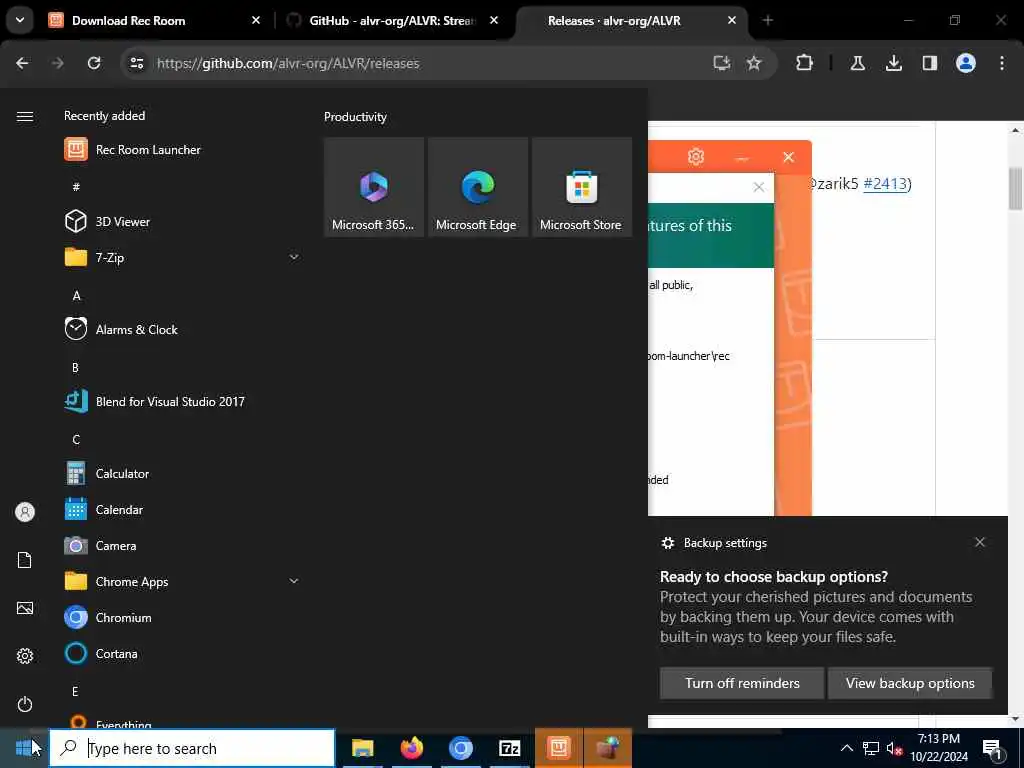The width and height of the screenshot is (1024, 768).
Task: Open the Microsoft Edge tile
Action: coord(477,187)
